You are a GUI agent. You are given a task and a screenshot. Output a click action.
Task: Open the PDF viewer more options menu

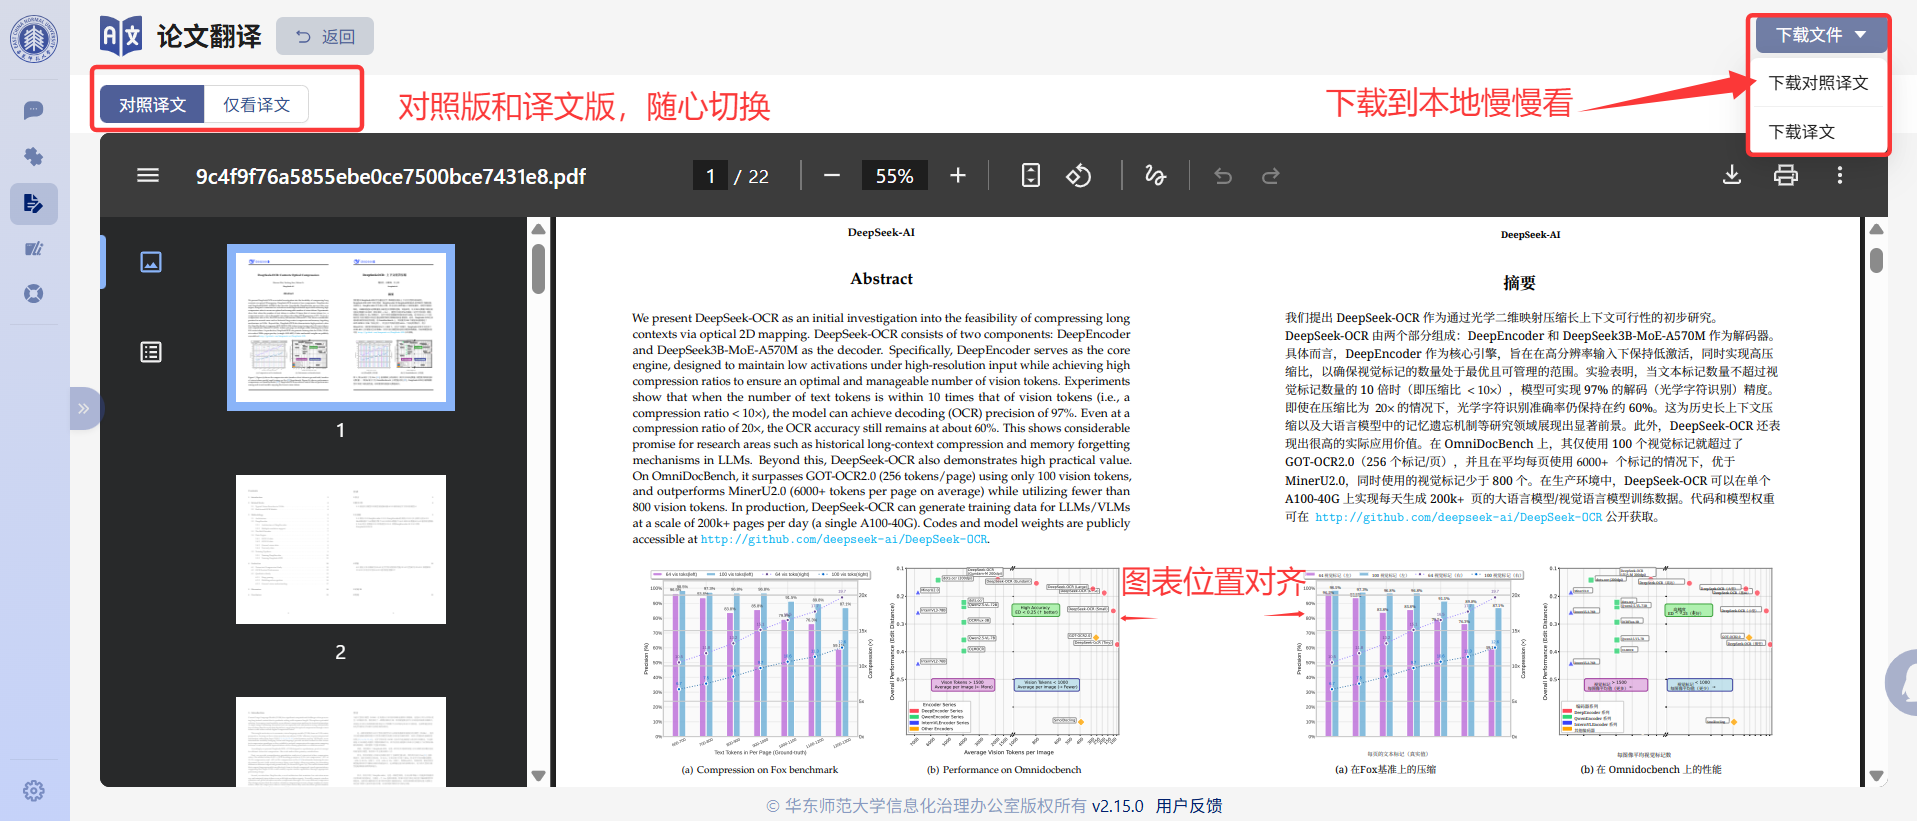click(1839, 176)
